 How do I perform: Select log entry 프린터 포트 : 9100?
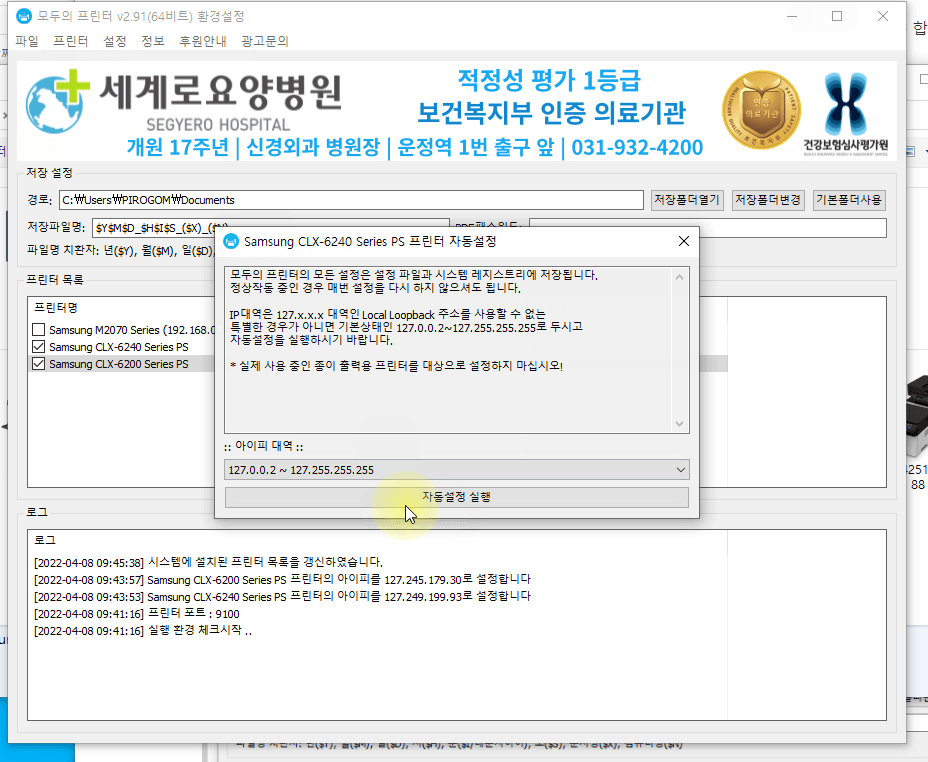coord(137,614)
